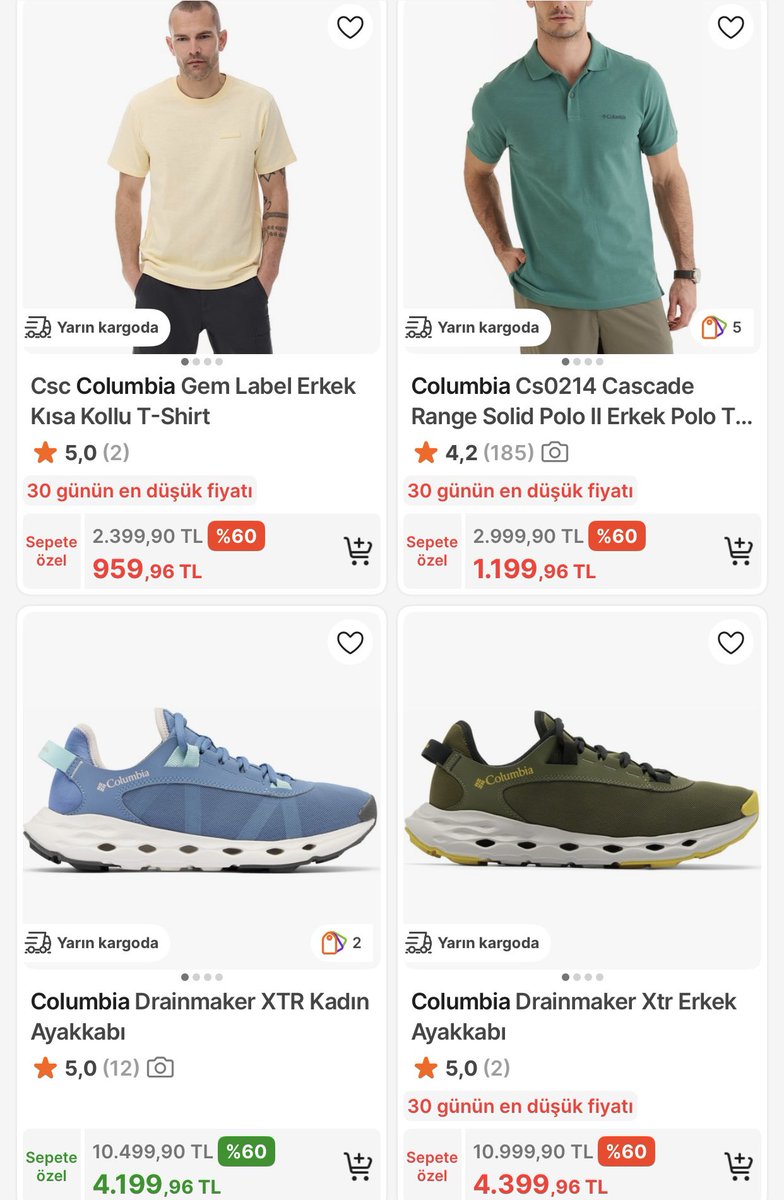View photo reviews of Cascade Range Polo
The height and width of the screenshot is (1200, 784).
pyautogui.click(x=554, y=453)
